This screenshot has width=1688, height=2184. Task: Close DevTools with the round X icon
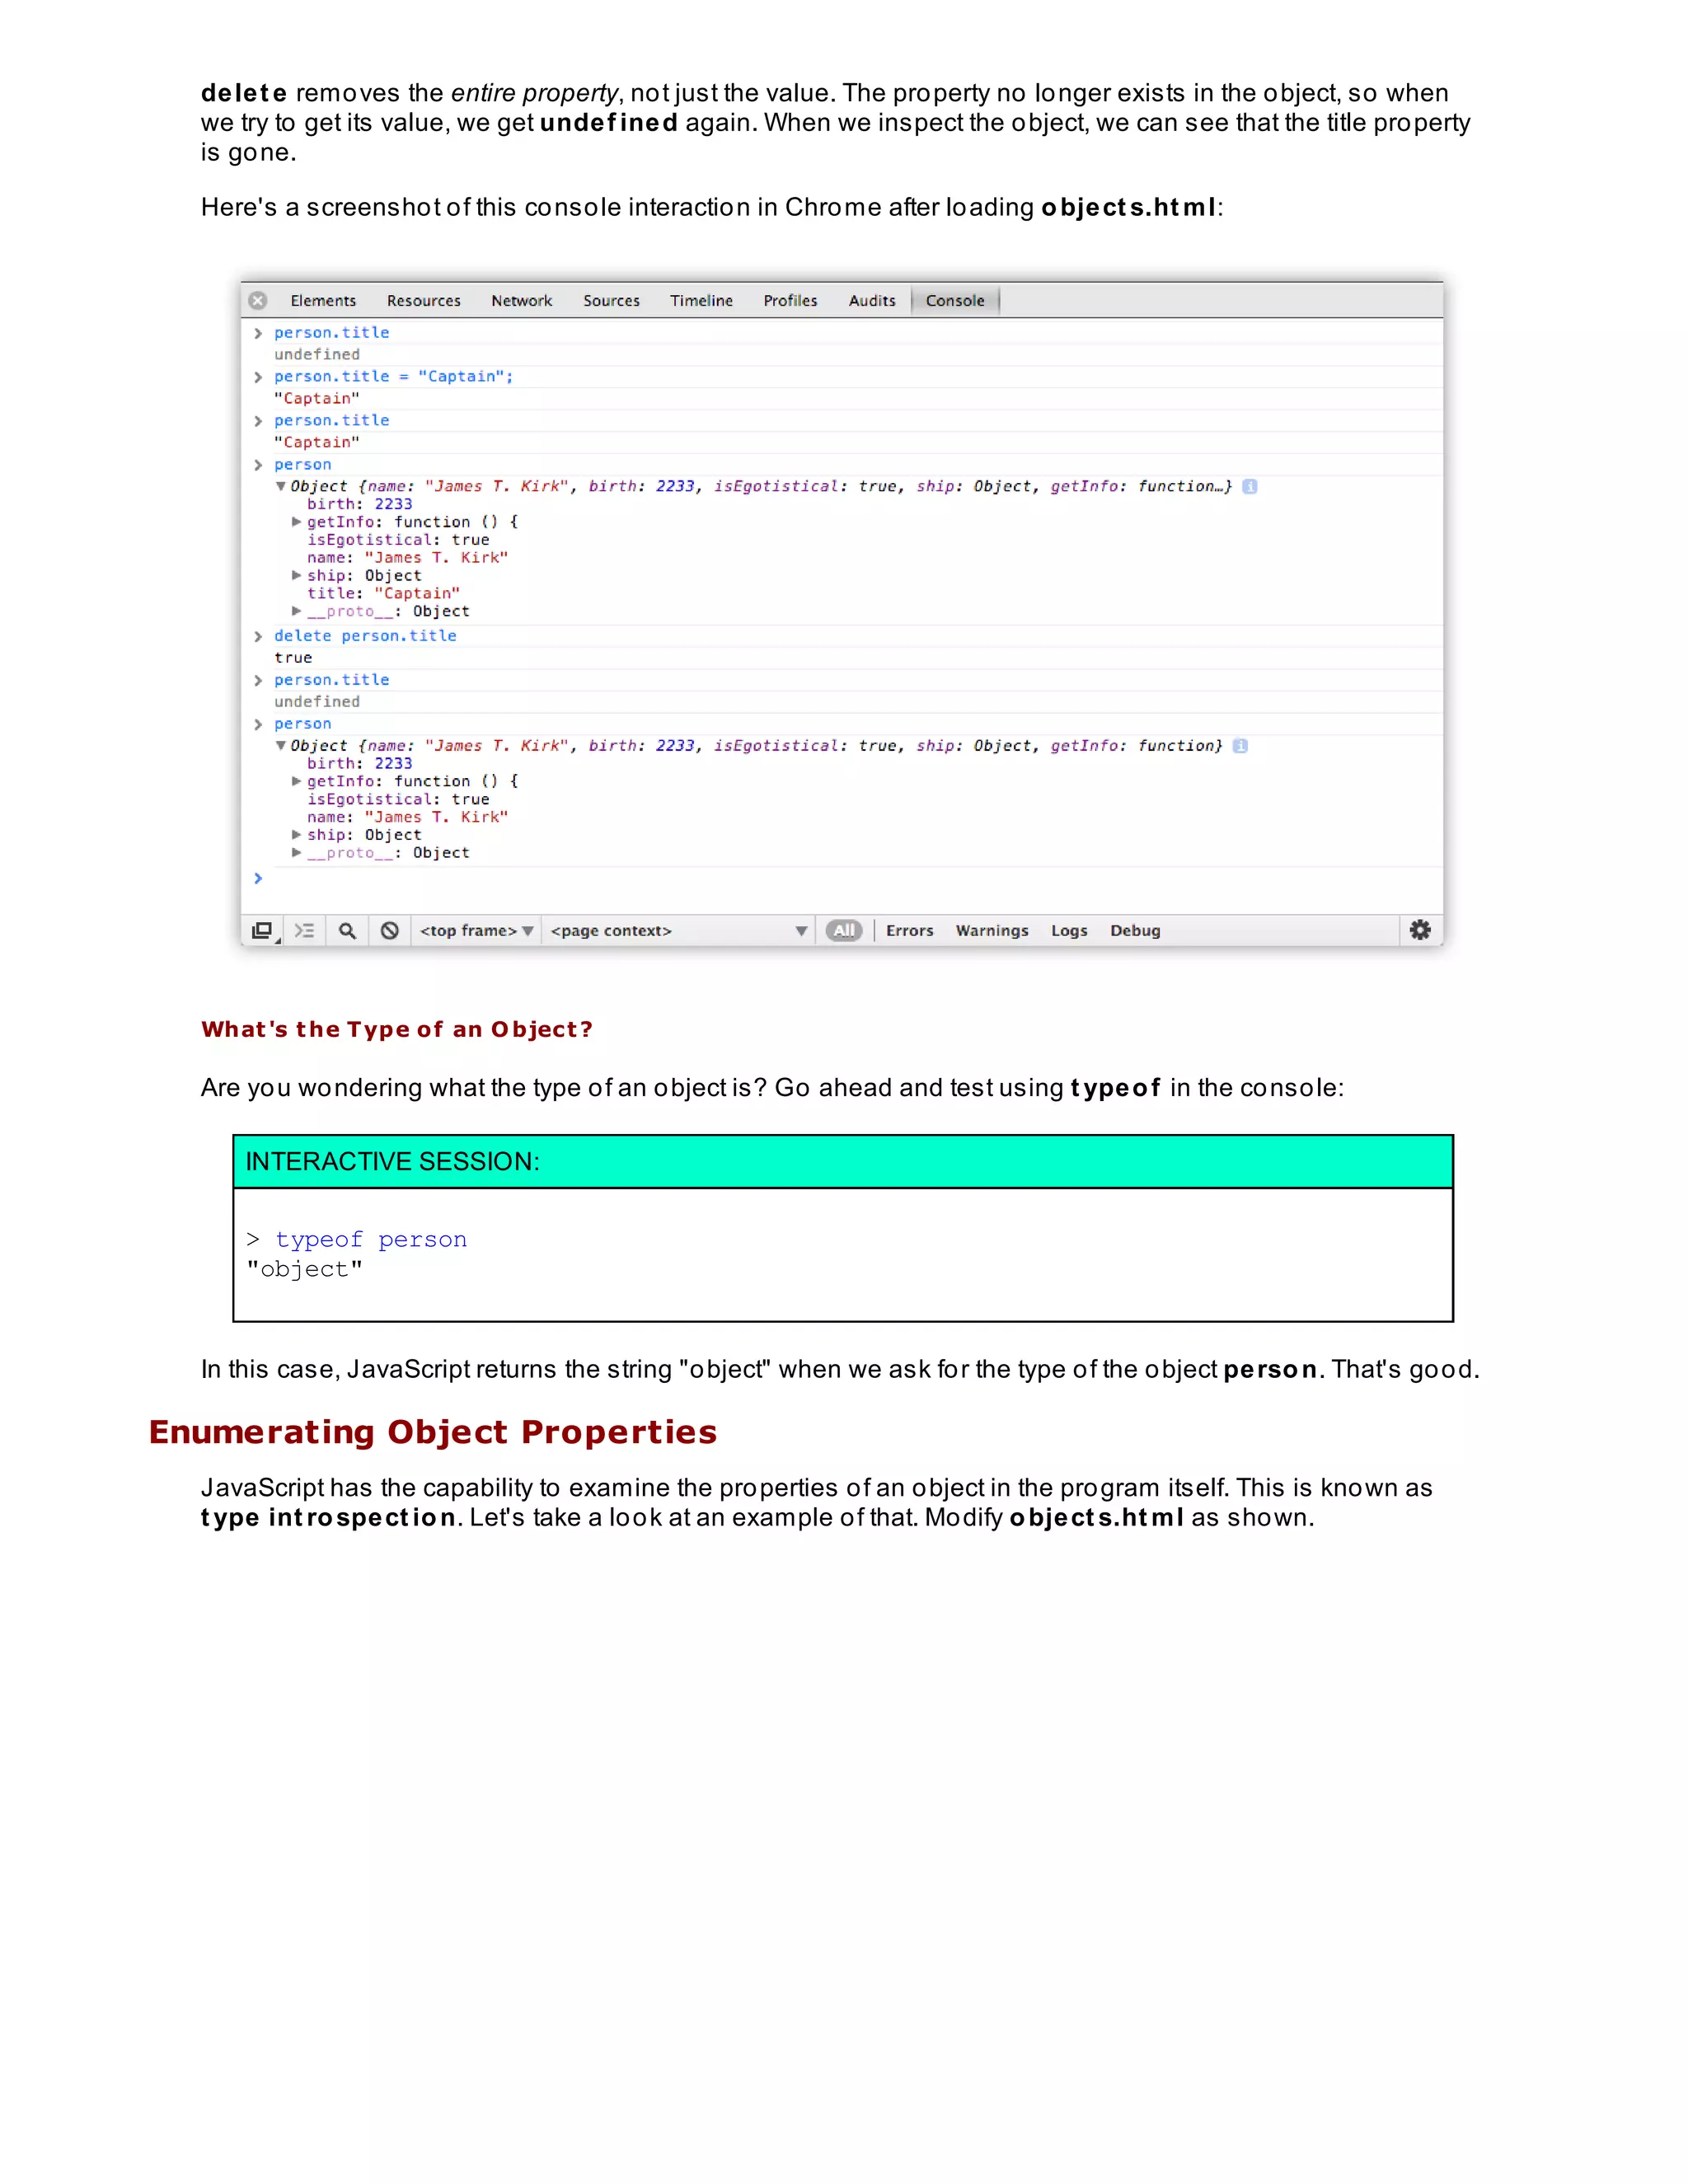[258, 300]
